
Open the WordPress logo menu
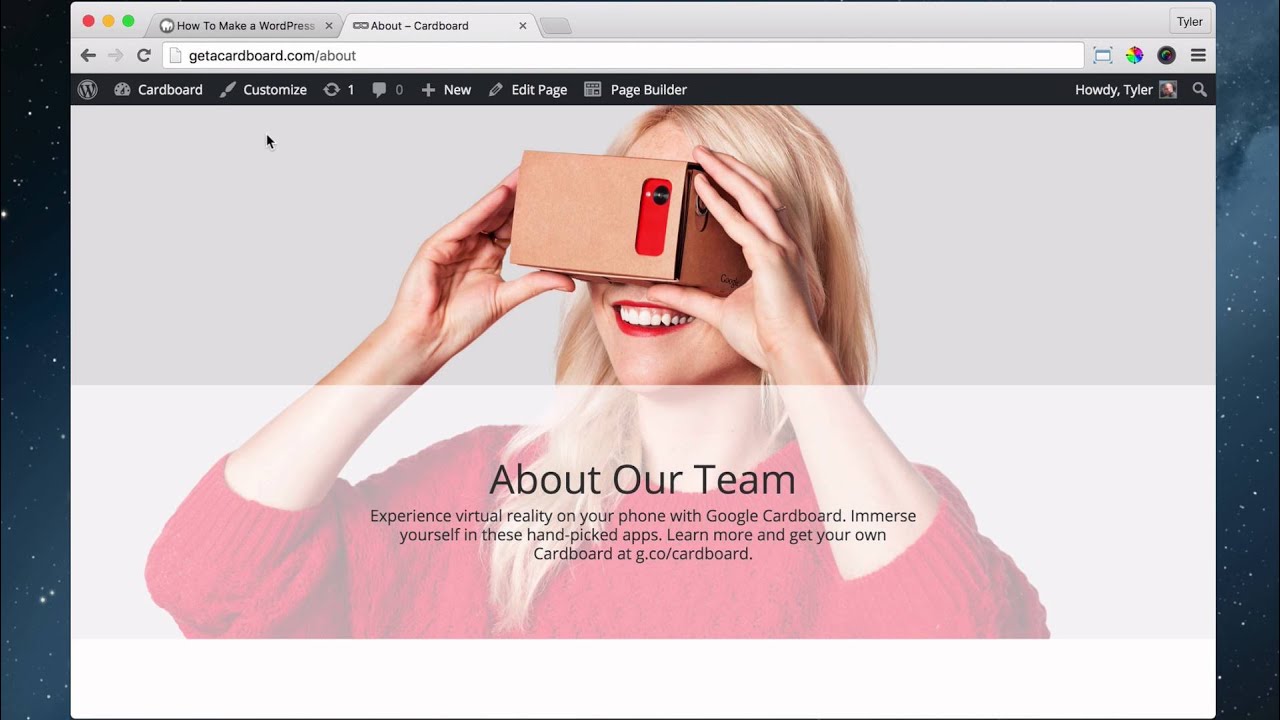88,90
